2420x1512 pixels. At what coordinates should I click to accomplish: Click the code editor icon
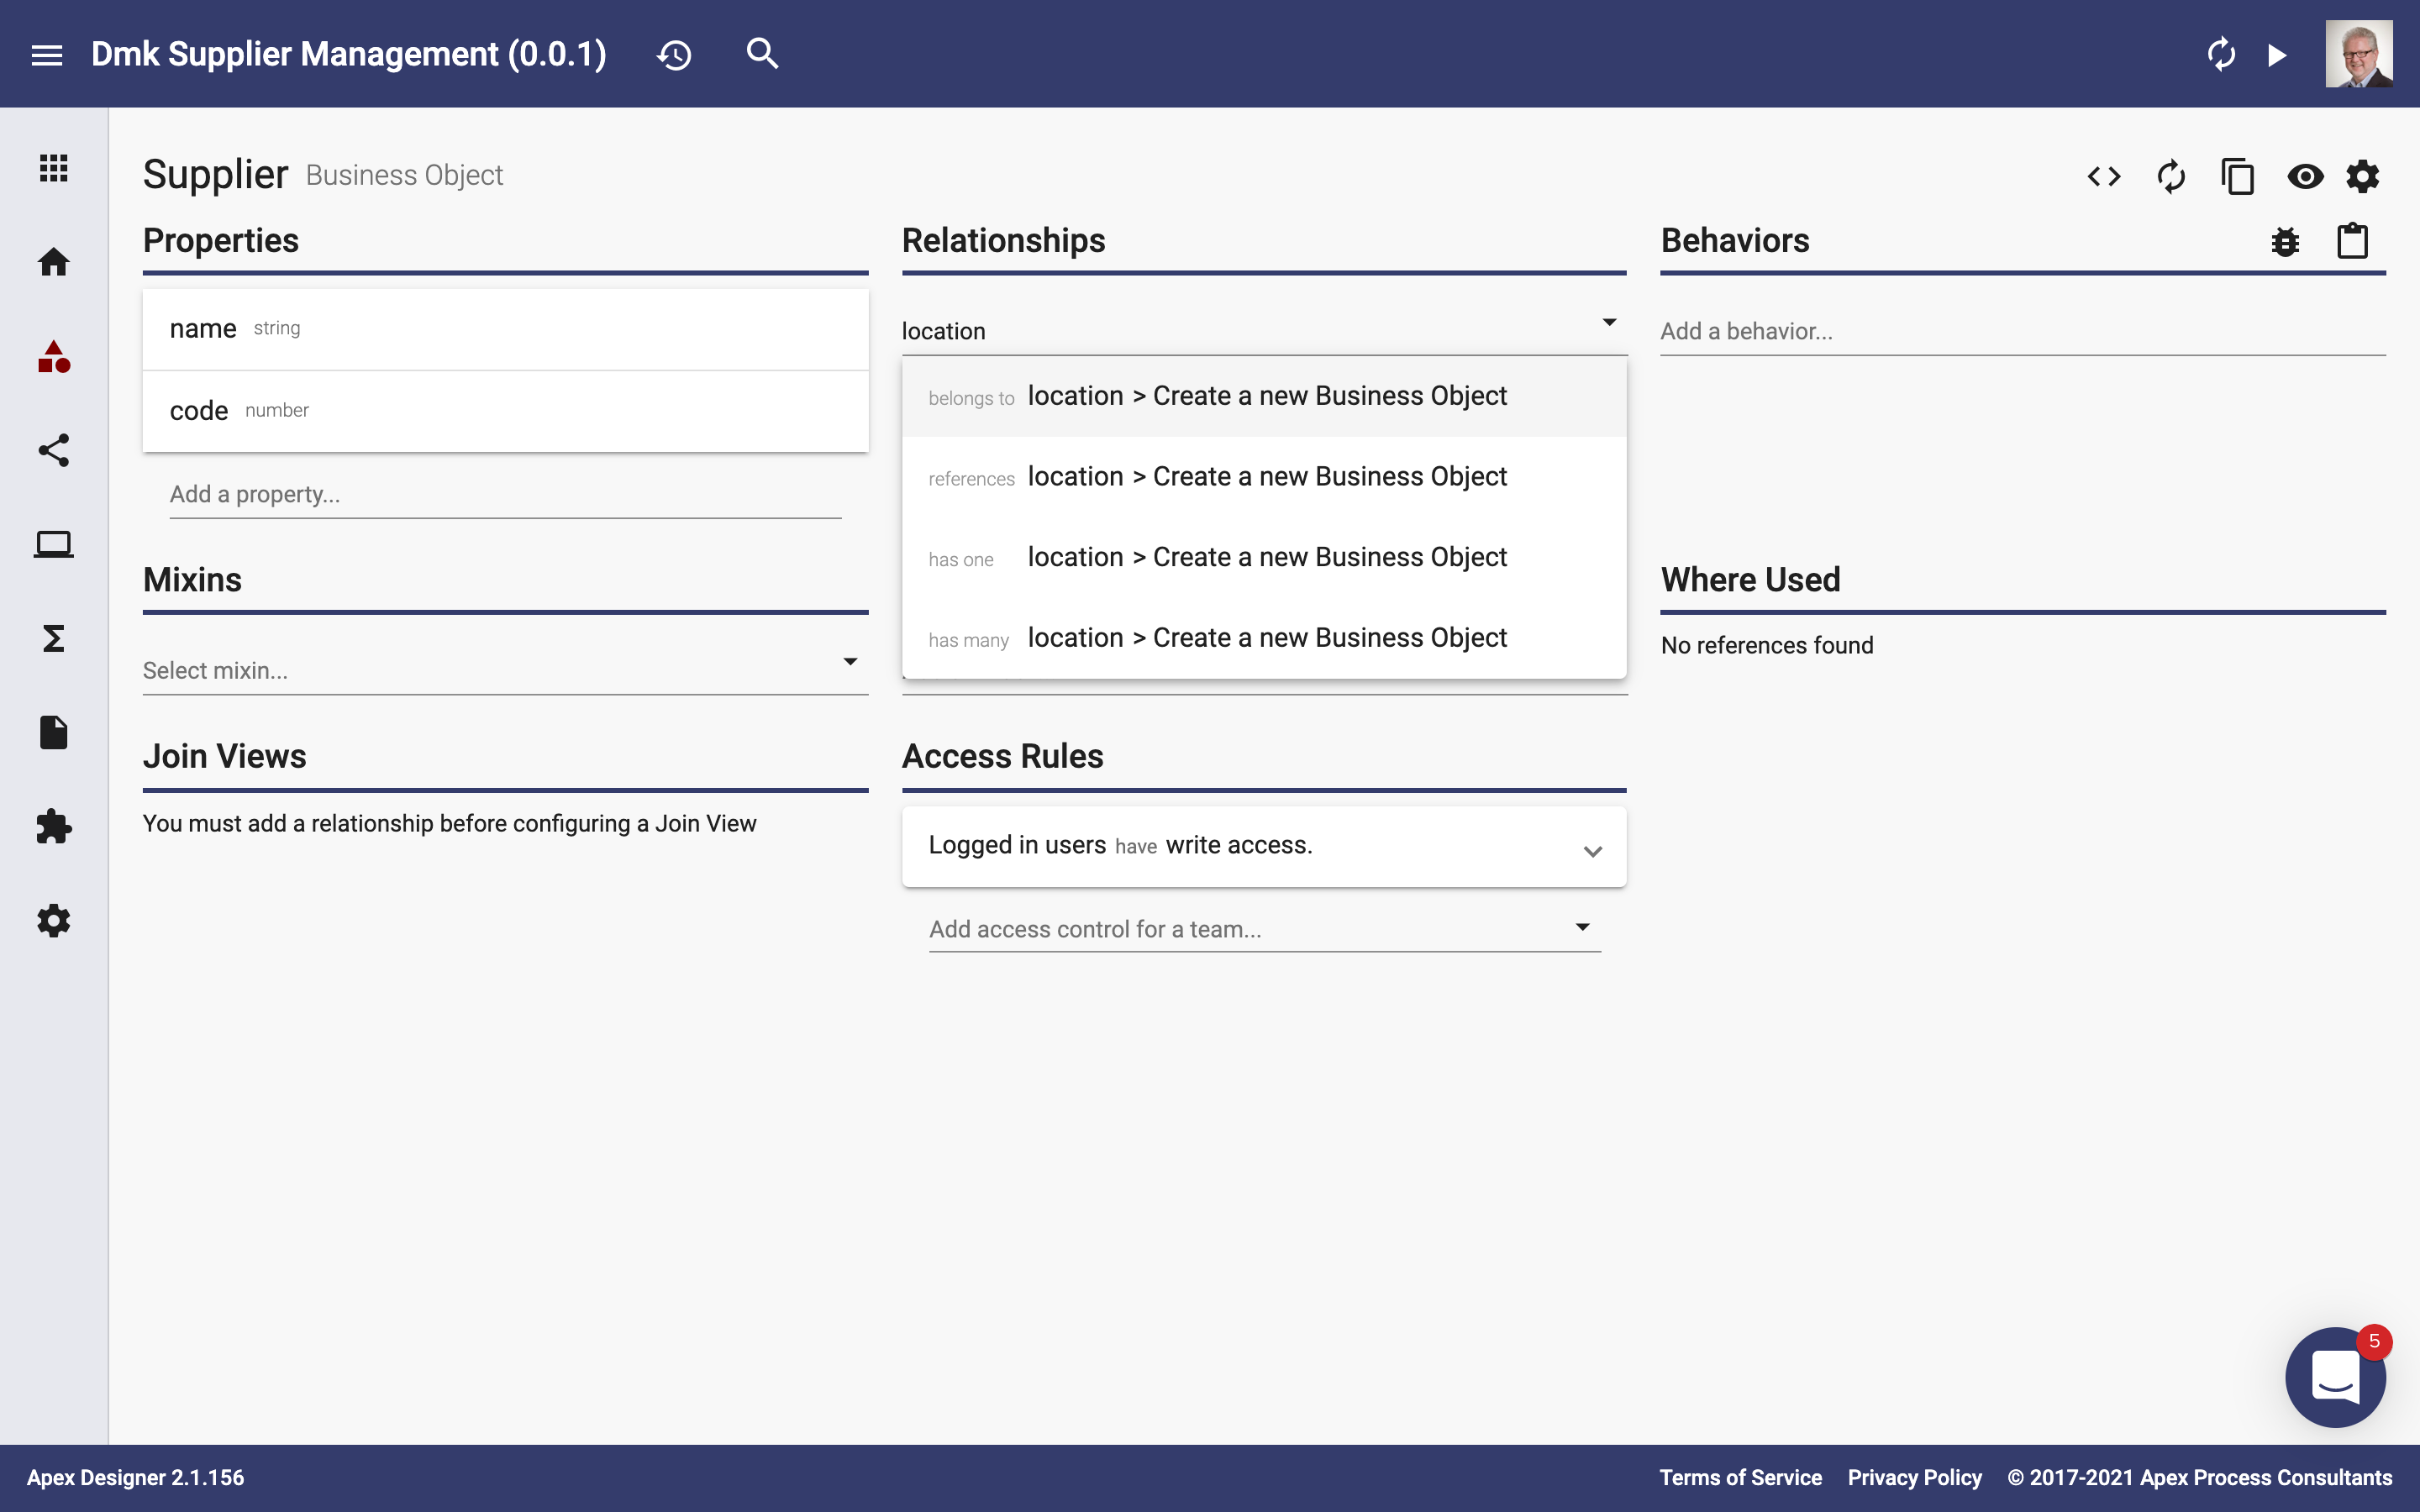(x=2105, y=176)
